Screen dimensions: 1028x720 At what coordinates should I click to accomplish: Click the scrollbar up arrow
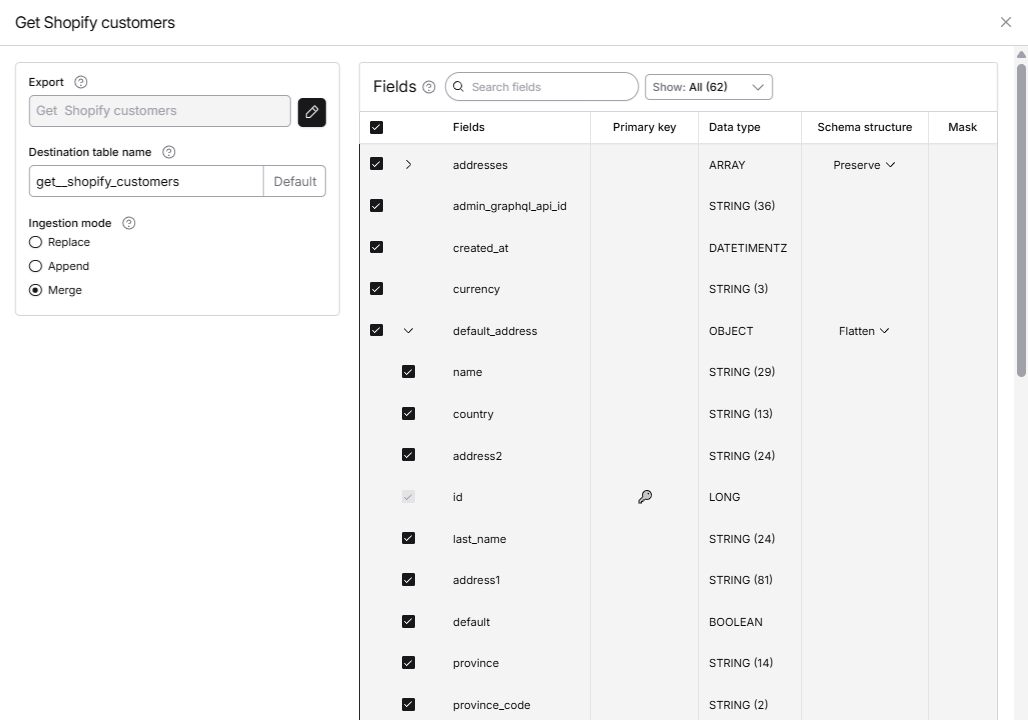pos(1021,54)
